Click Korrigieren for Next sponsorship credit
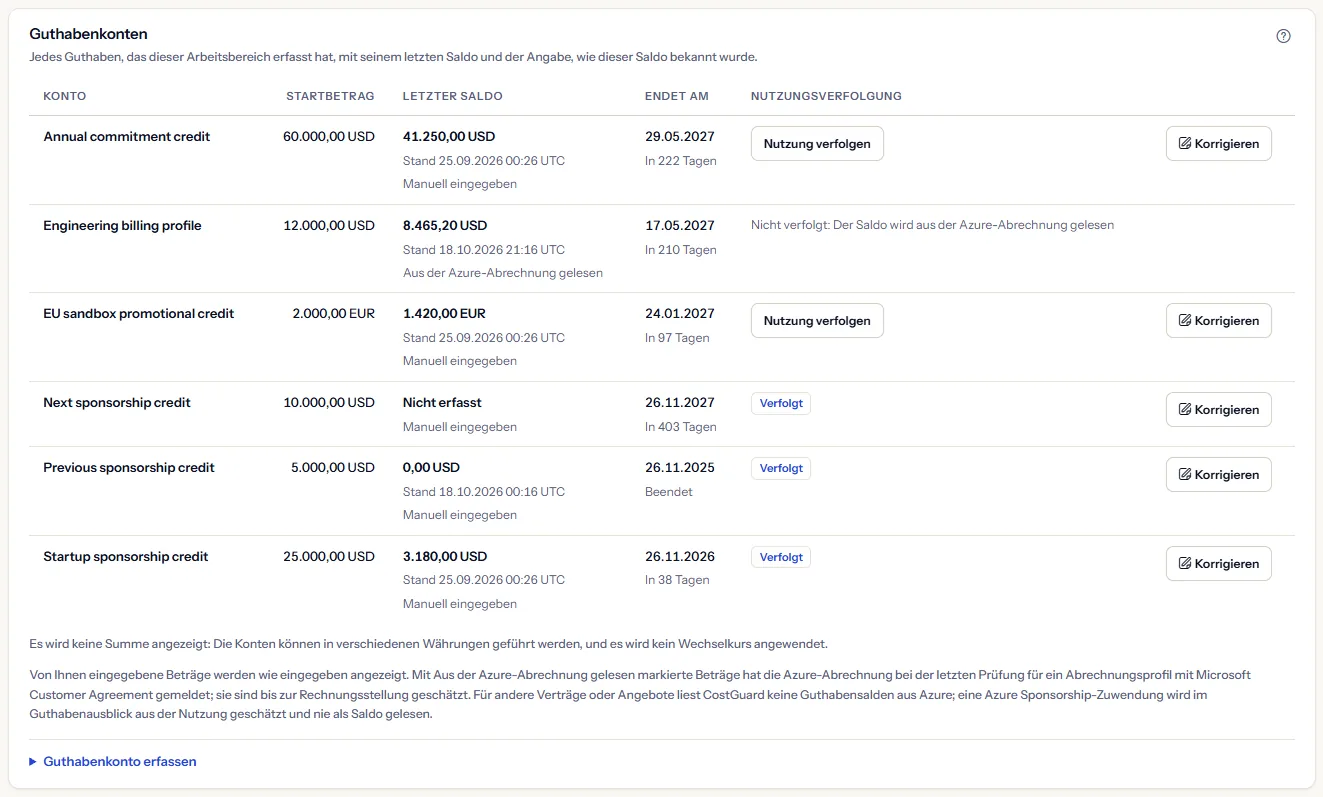This screenshot has height=797, width=1323. click(x=1219, y=409)
